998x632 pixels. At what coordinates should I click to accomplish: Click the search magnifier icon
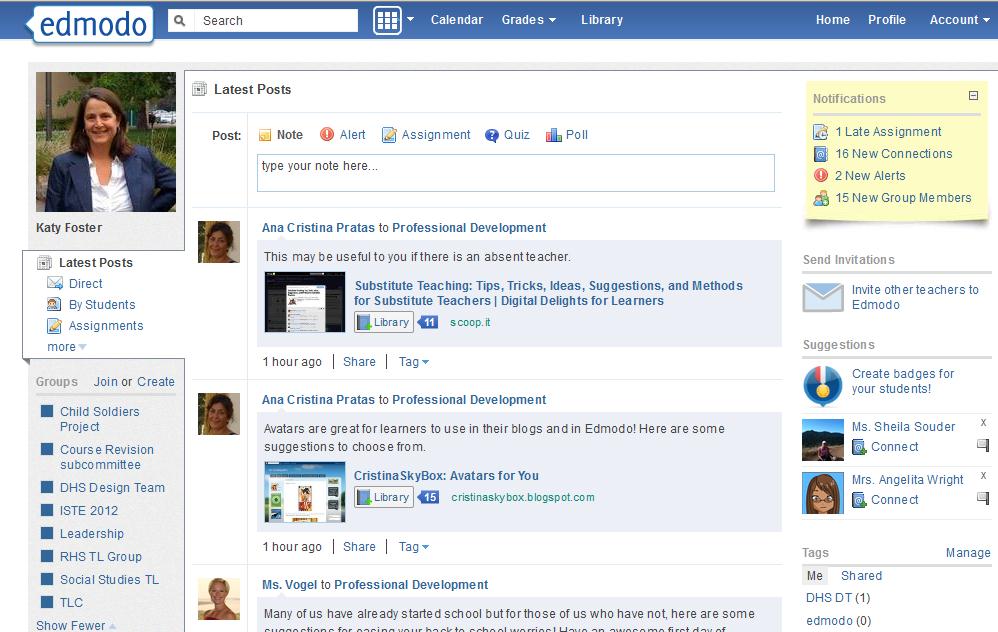click(x=180, y=20)
